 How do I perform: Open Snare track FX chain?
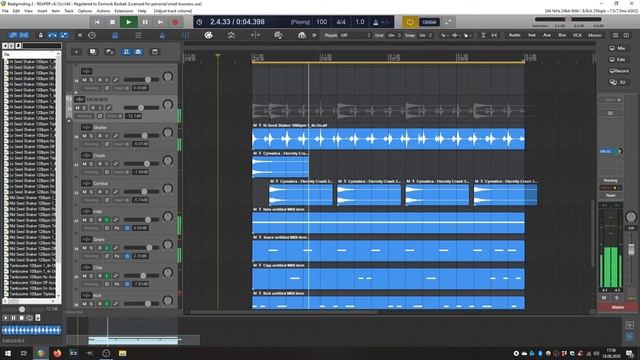coord(117,256)
